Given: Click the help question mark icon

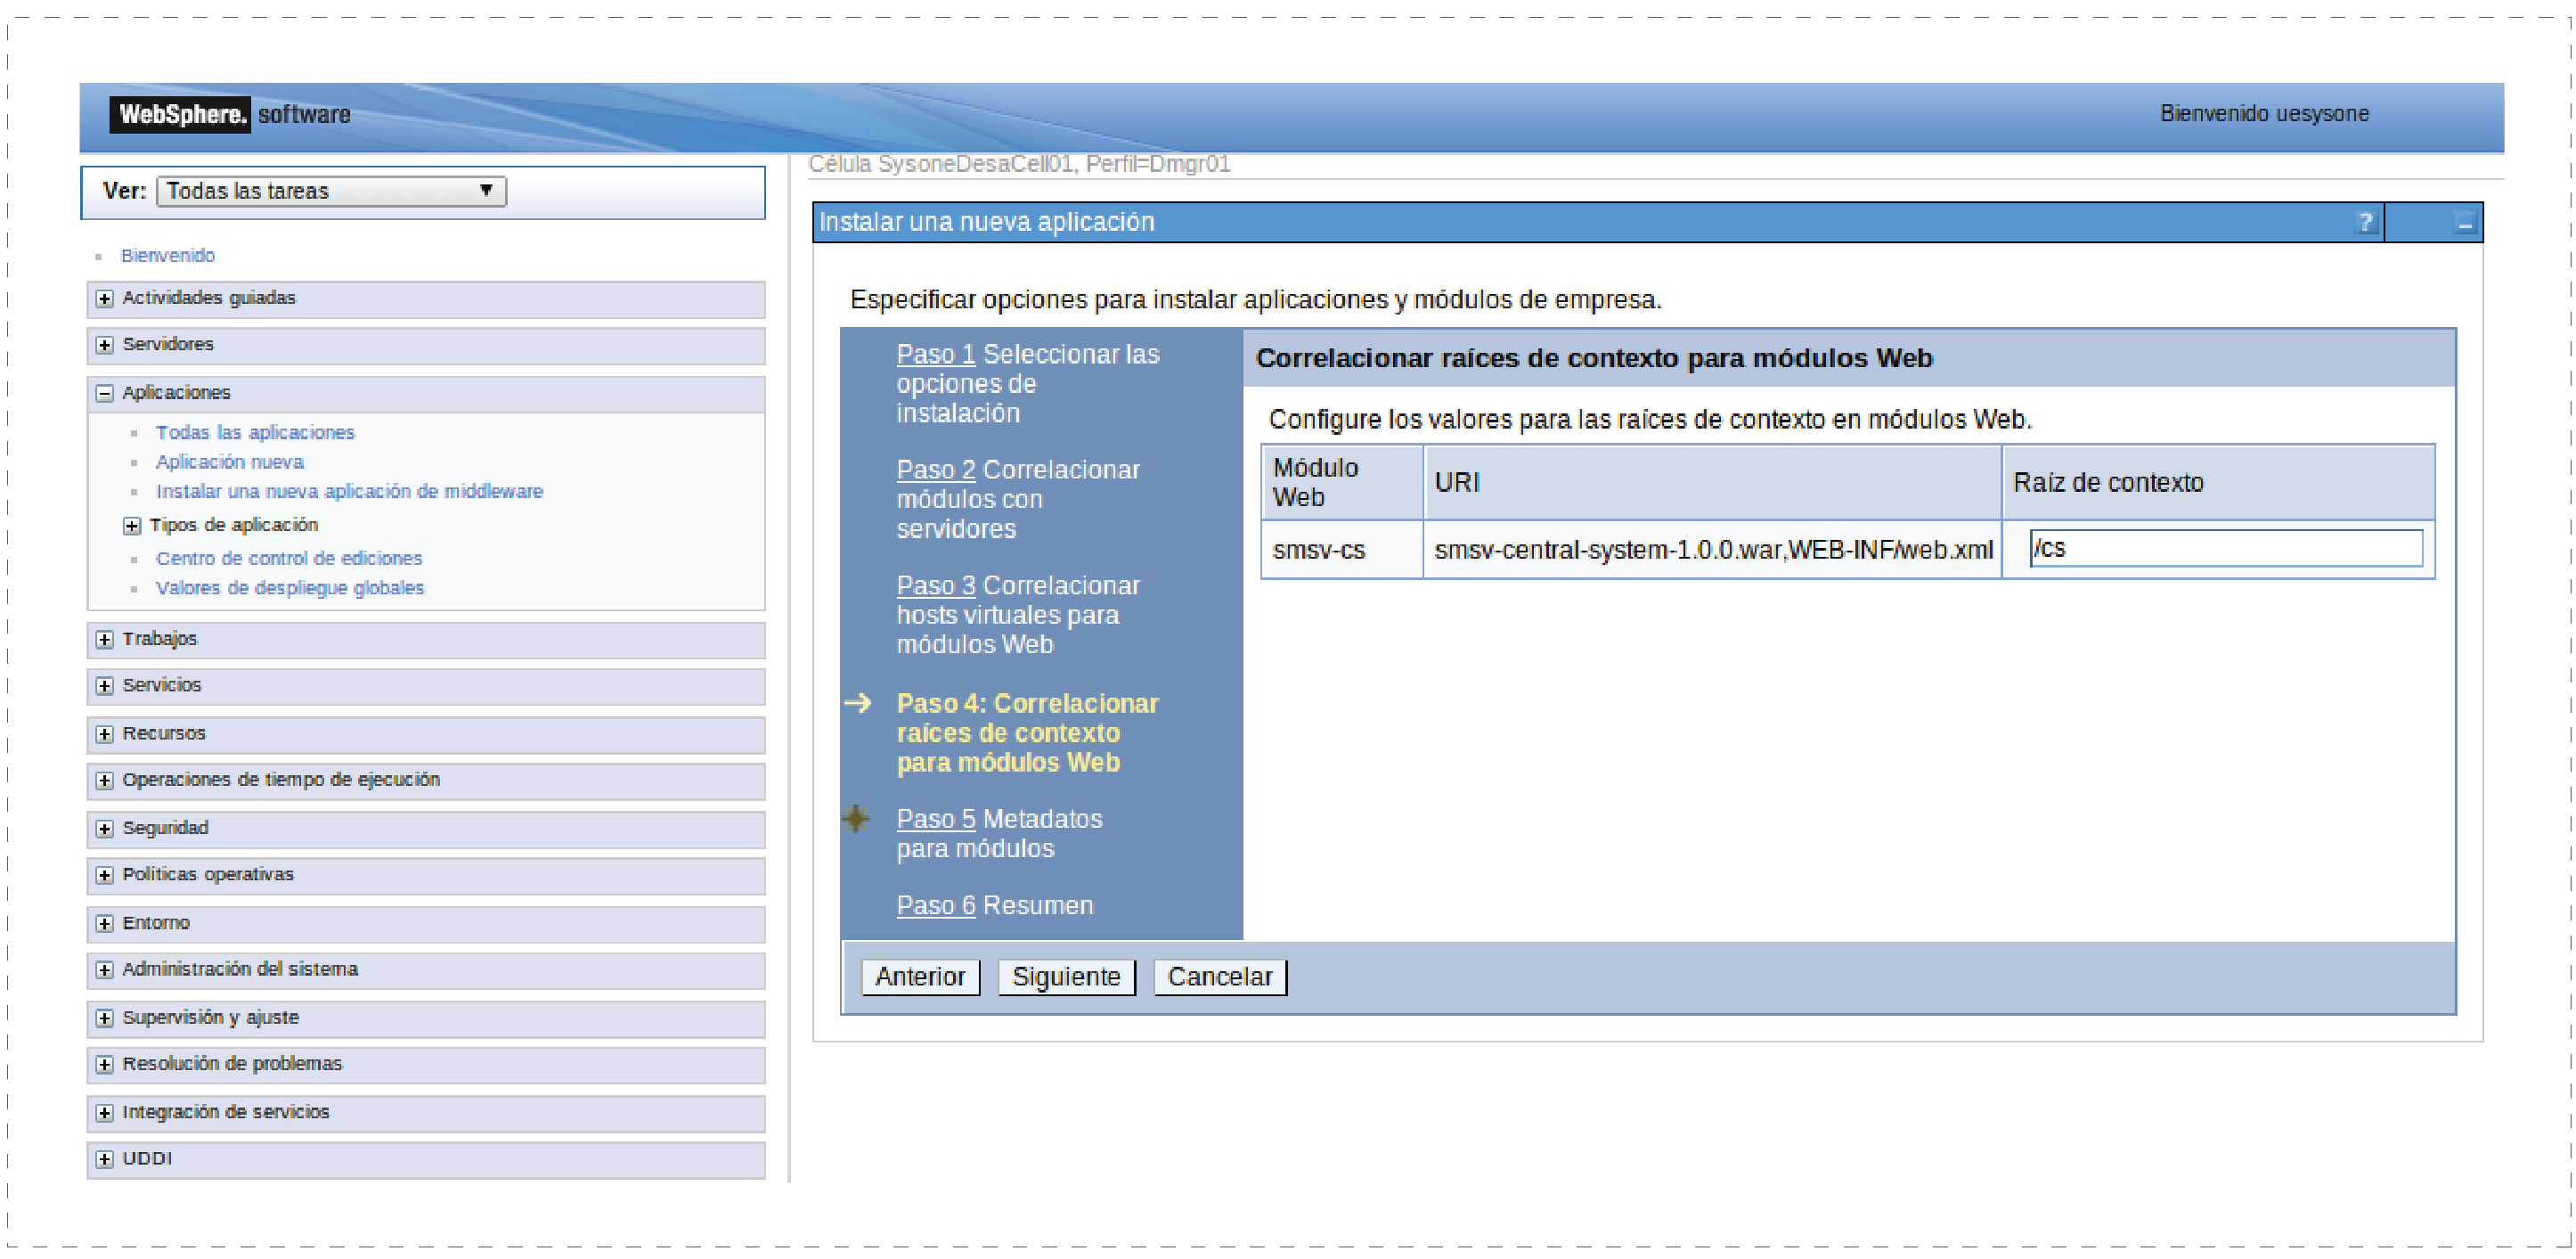Looking at the screenshot, I should (2364, 222).
